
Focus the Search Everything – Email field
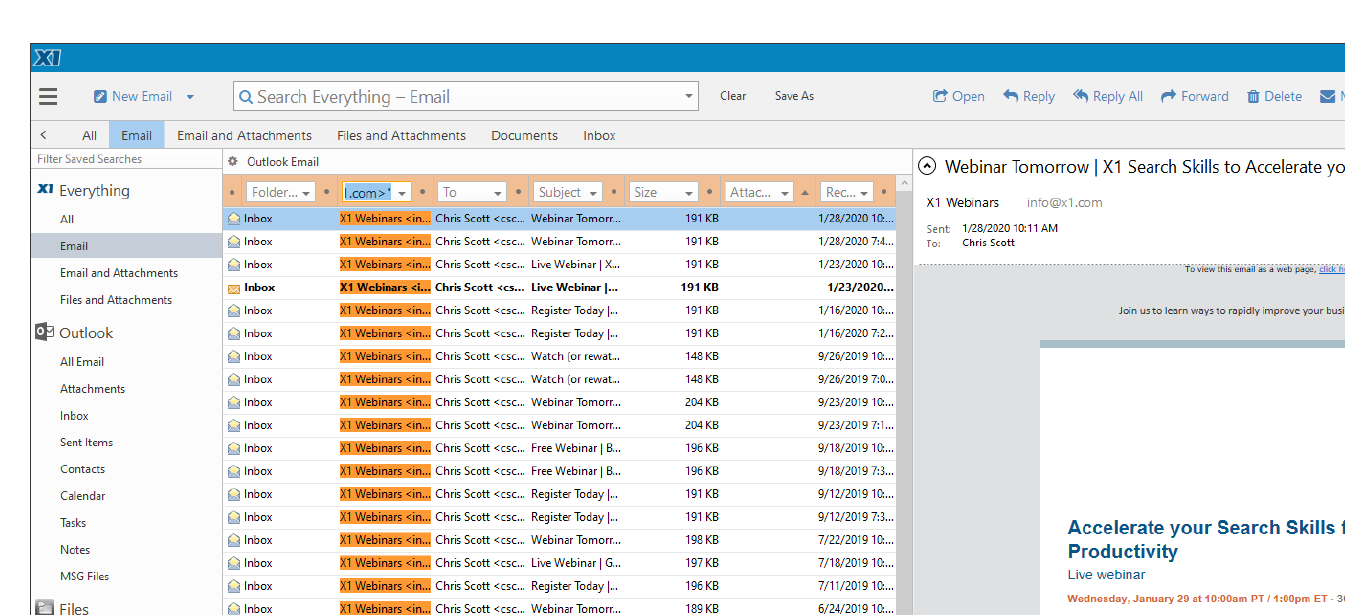pyautogui.click(x=466, y=97)
